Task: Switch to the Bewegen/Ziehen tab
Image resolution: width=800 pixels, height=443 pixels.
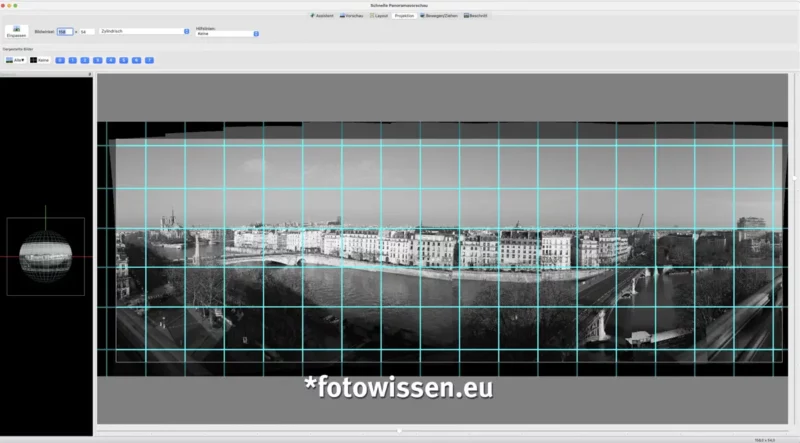Action: click(x=439, y=16)
